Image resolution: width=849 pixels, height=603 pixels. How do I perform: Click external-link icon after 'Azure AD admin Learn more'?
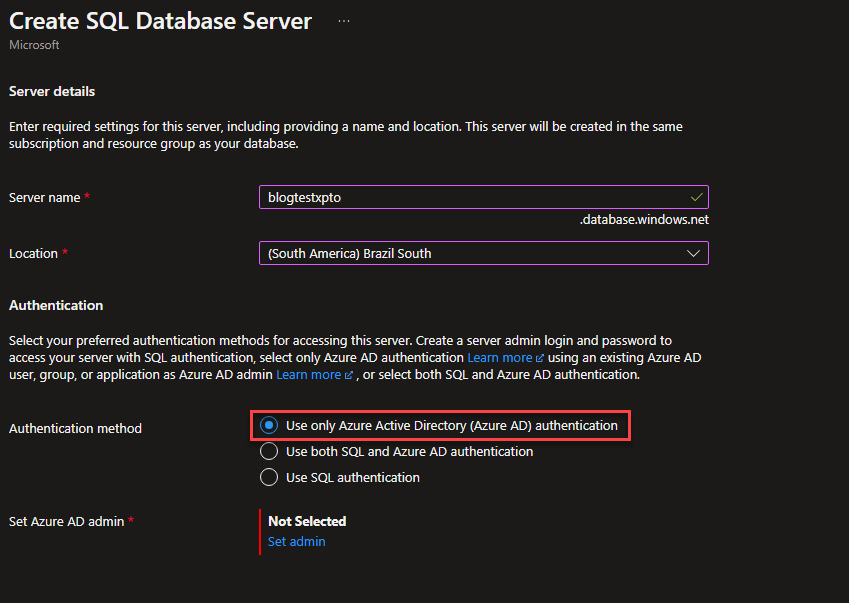click(349, 375)
